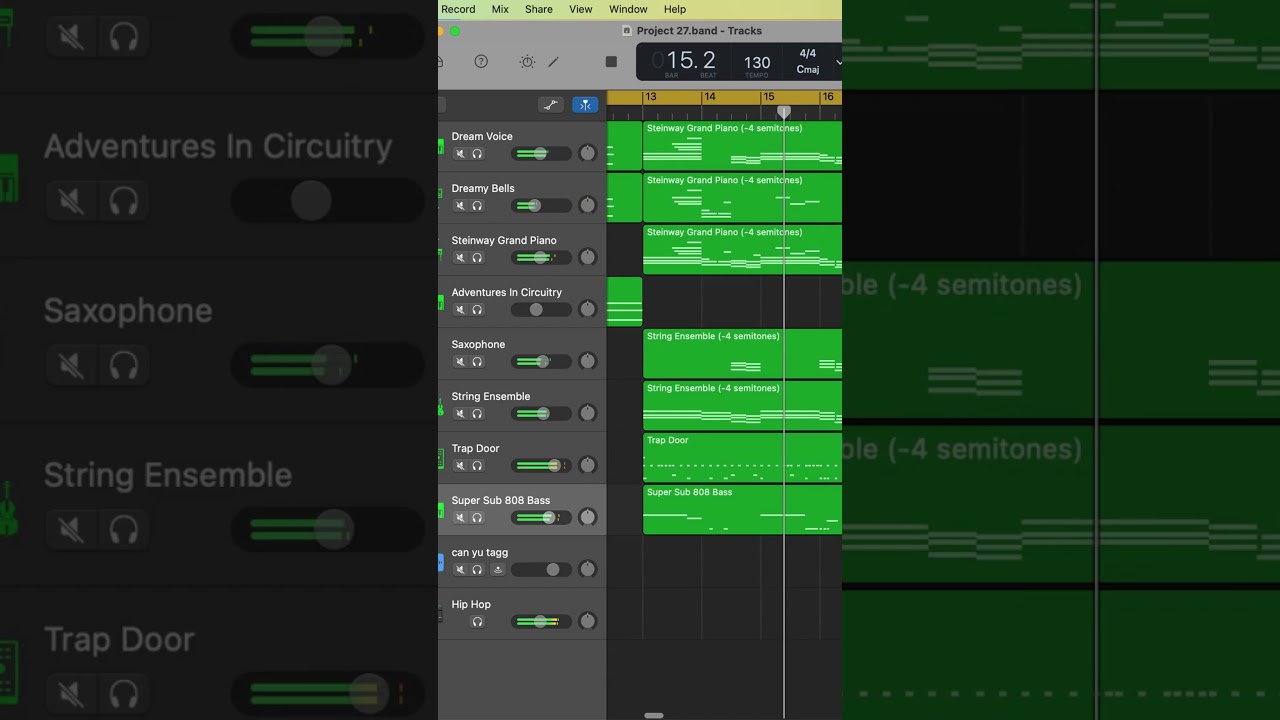Mute the Saxophone track
The height and width of the screenshot is (720, 1280).
[460, 361]
